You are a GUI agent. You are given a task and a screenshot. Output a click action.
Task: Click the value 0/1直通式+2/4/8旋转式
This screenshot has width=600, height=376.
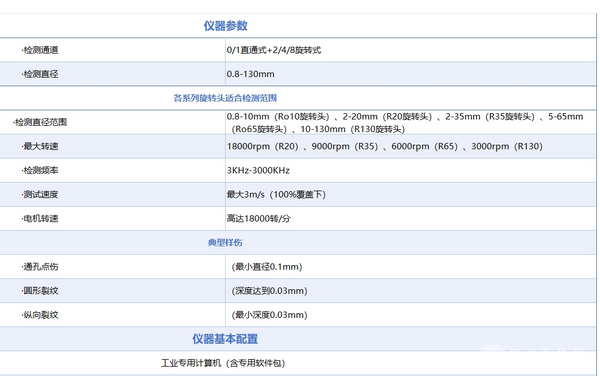point(274,50)
